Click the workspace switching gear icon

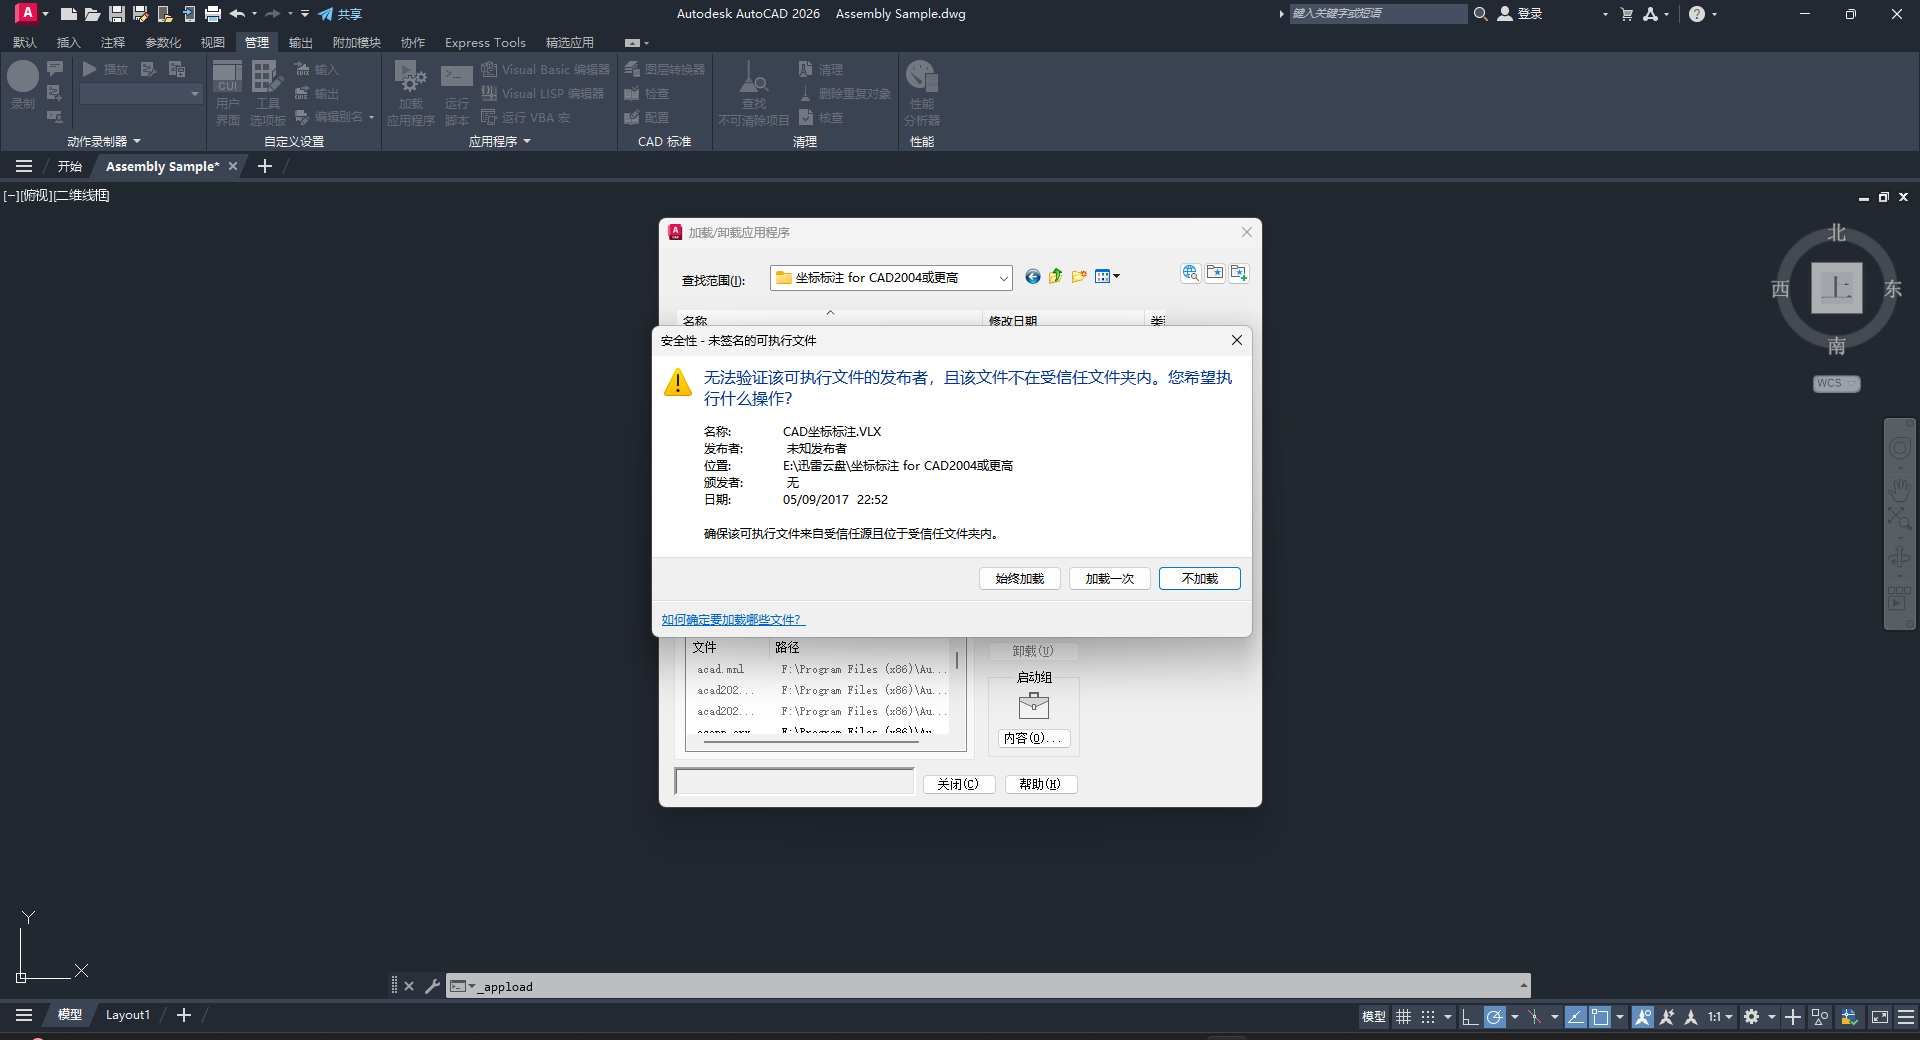tap(1751, 1017)
